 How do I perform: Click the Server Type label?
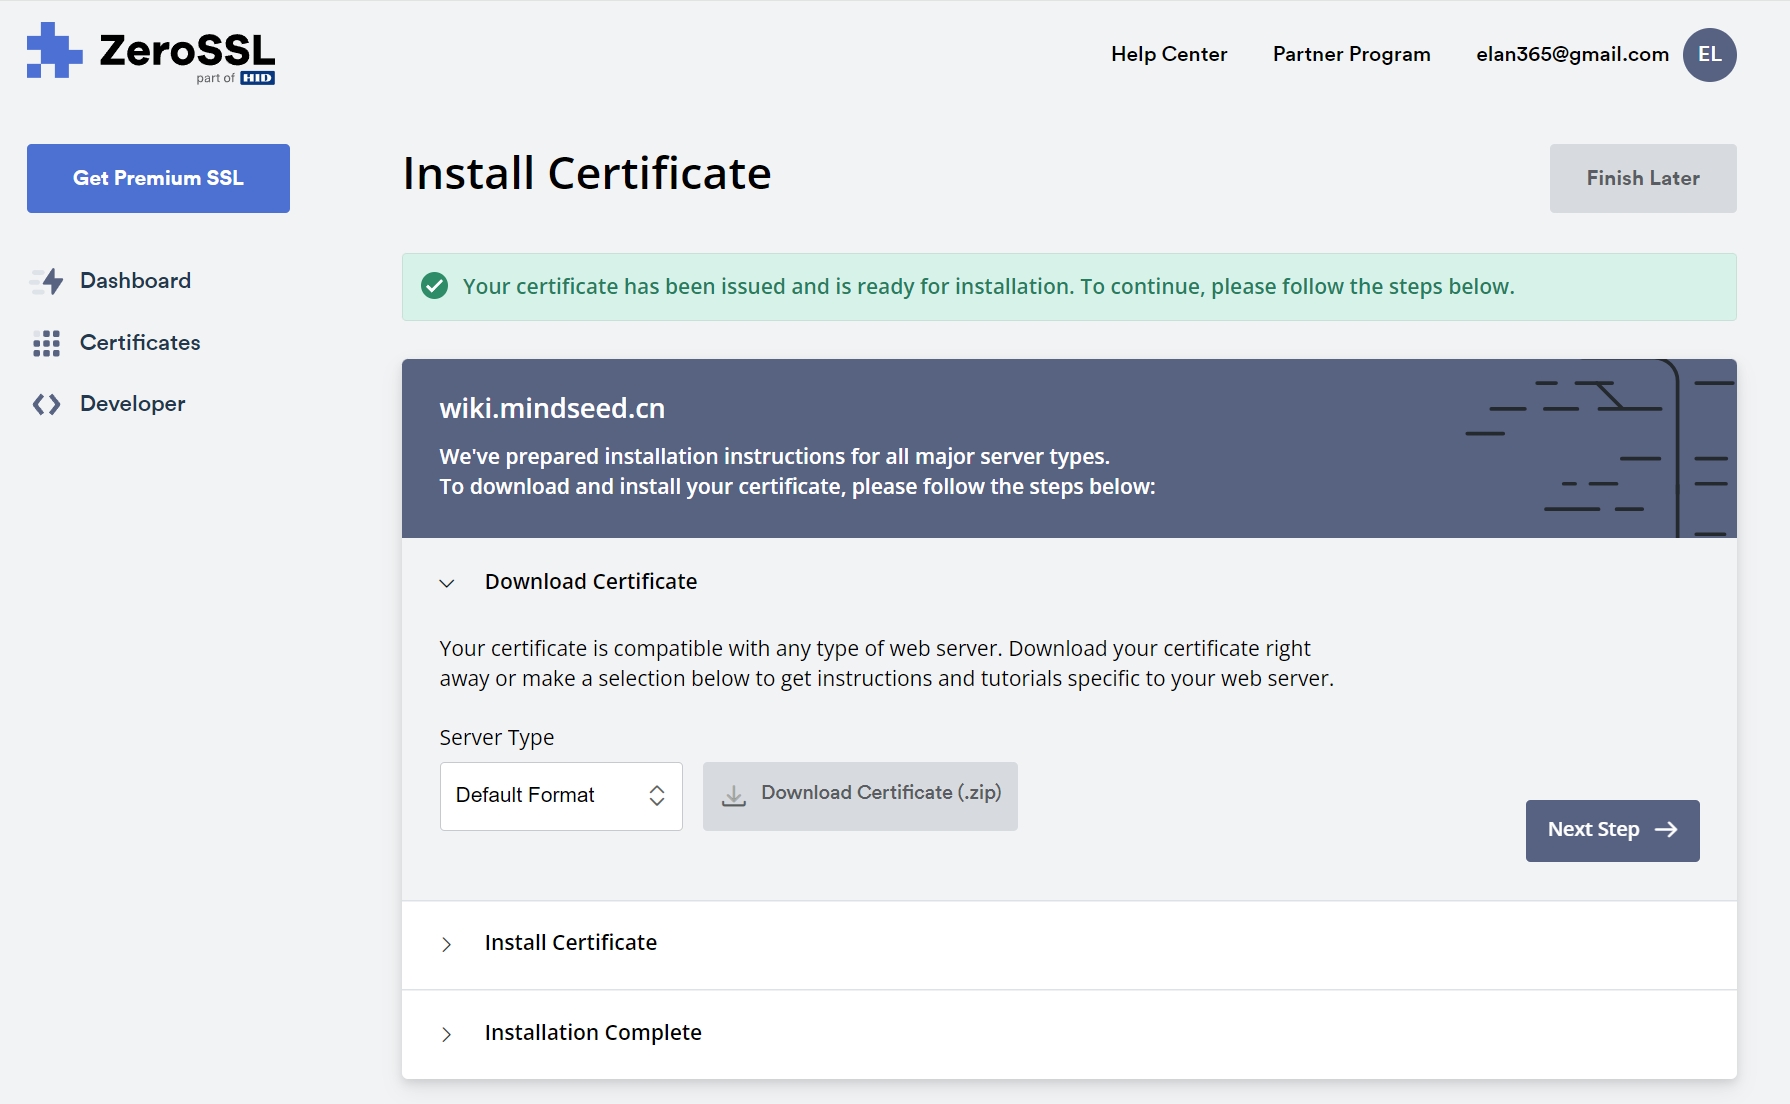pyautogui.click(x=497, y=738)
